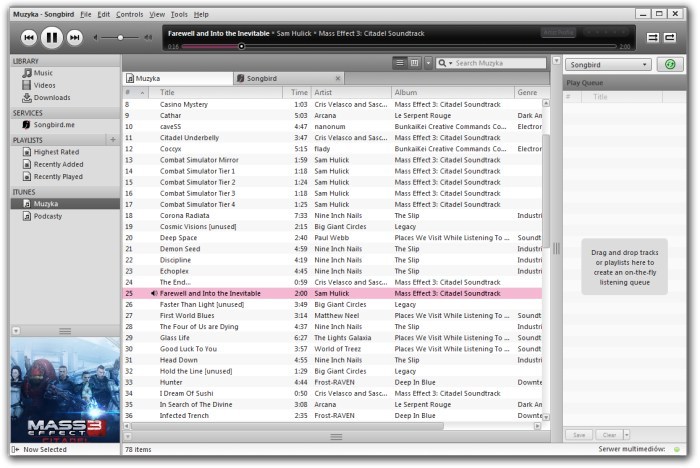
Task: Click the media server green status indicator
Action: [677, 449]
